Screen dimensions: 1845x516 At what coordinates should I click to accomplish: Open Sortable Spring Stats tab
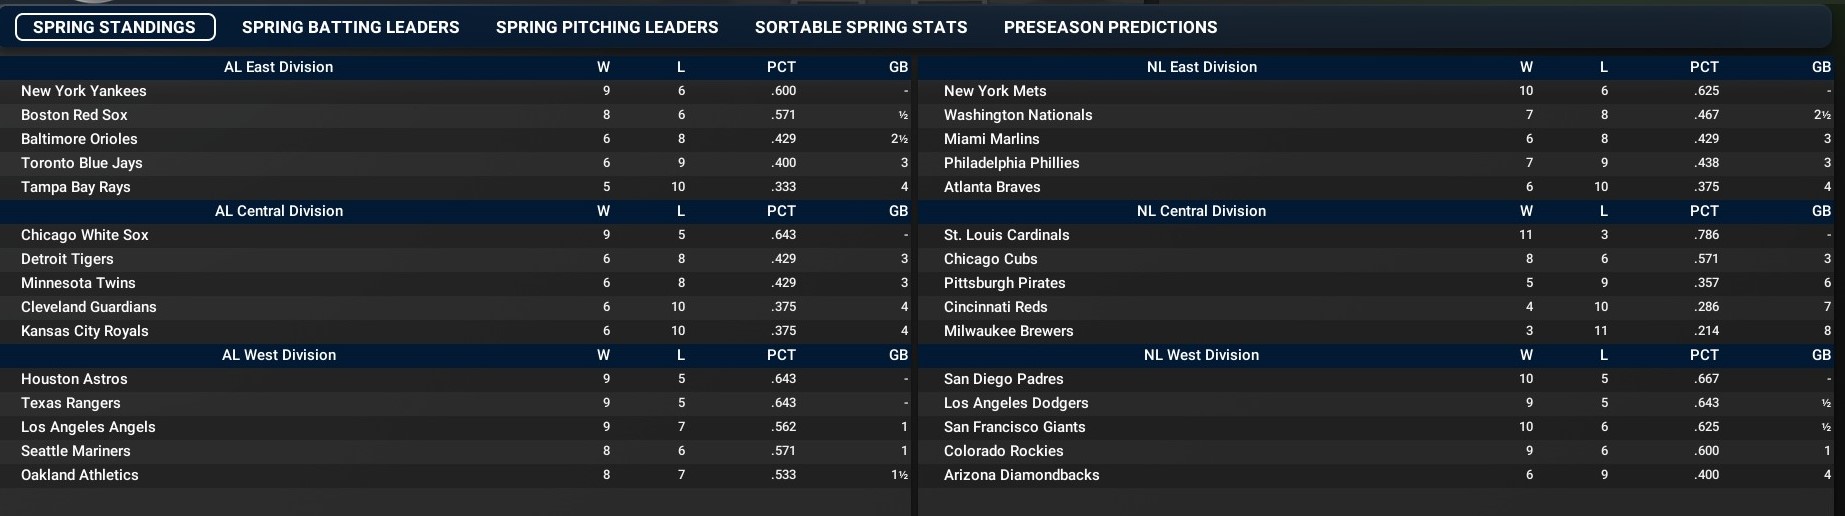click(861, 27)
